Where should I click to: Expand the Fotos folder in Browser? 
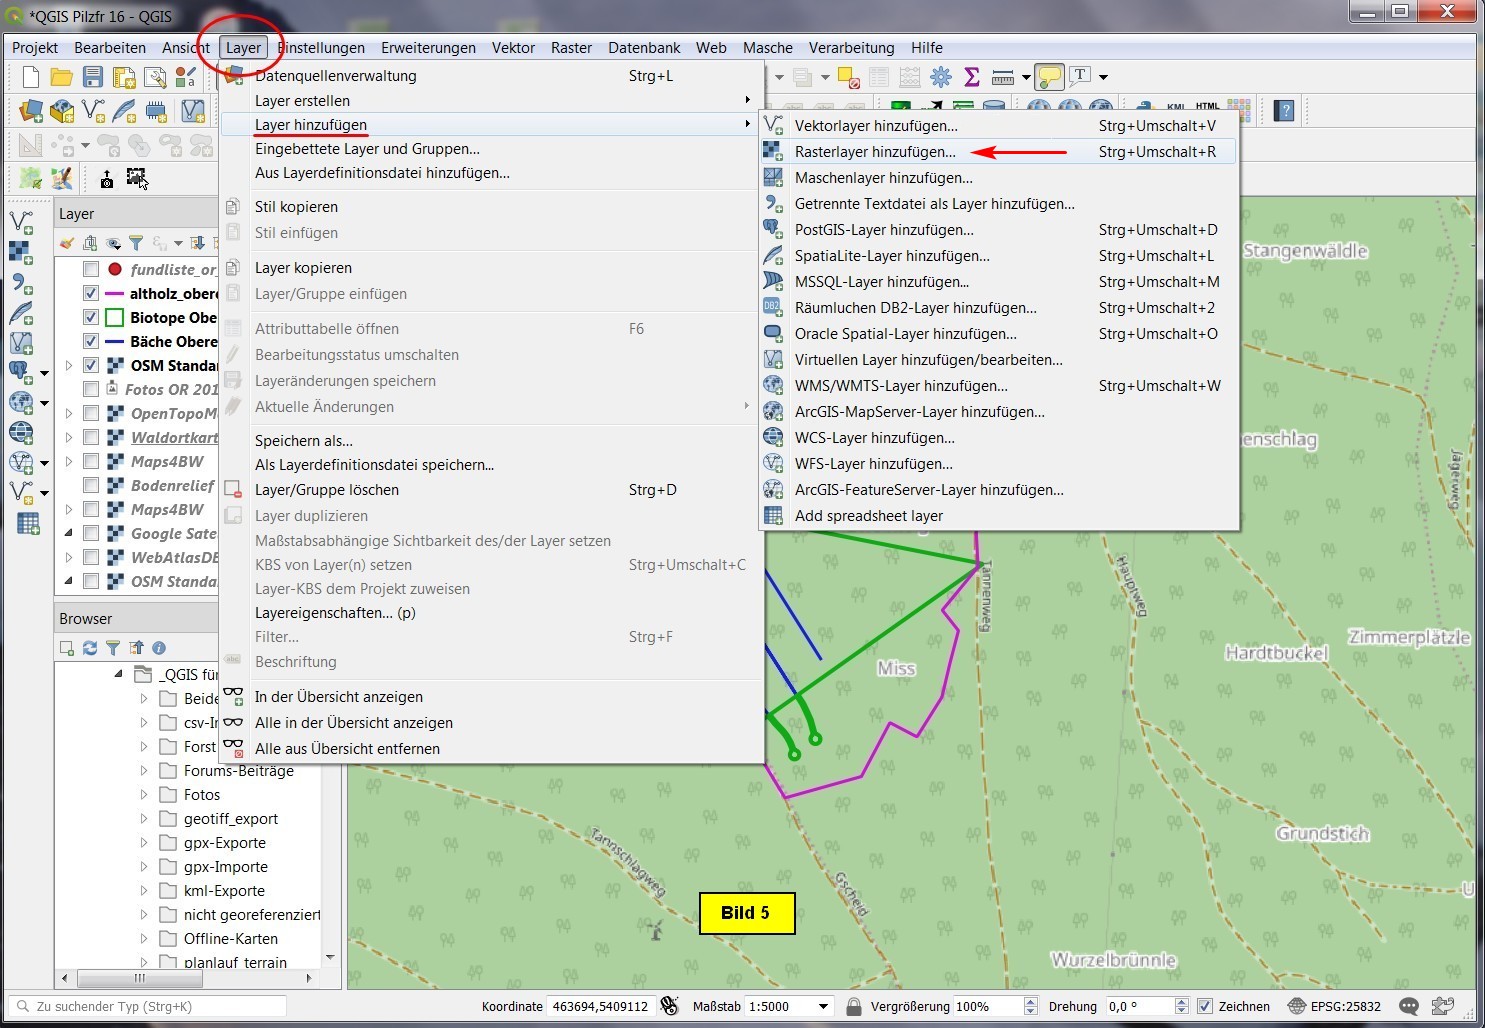click(x=144, y=795)
